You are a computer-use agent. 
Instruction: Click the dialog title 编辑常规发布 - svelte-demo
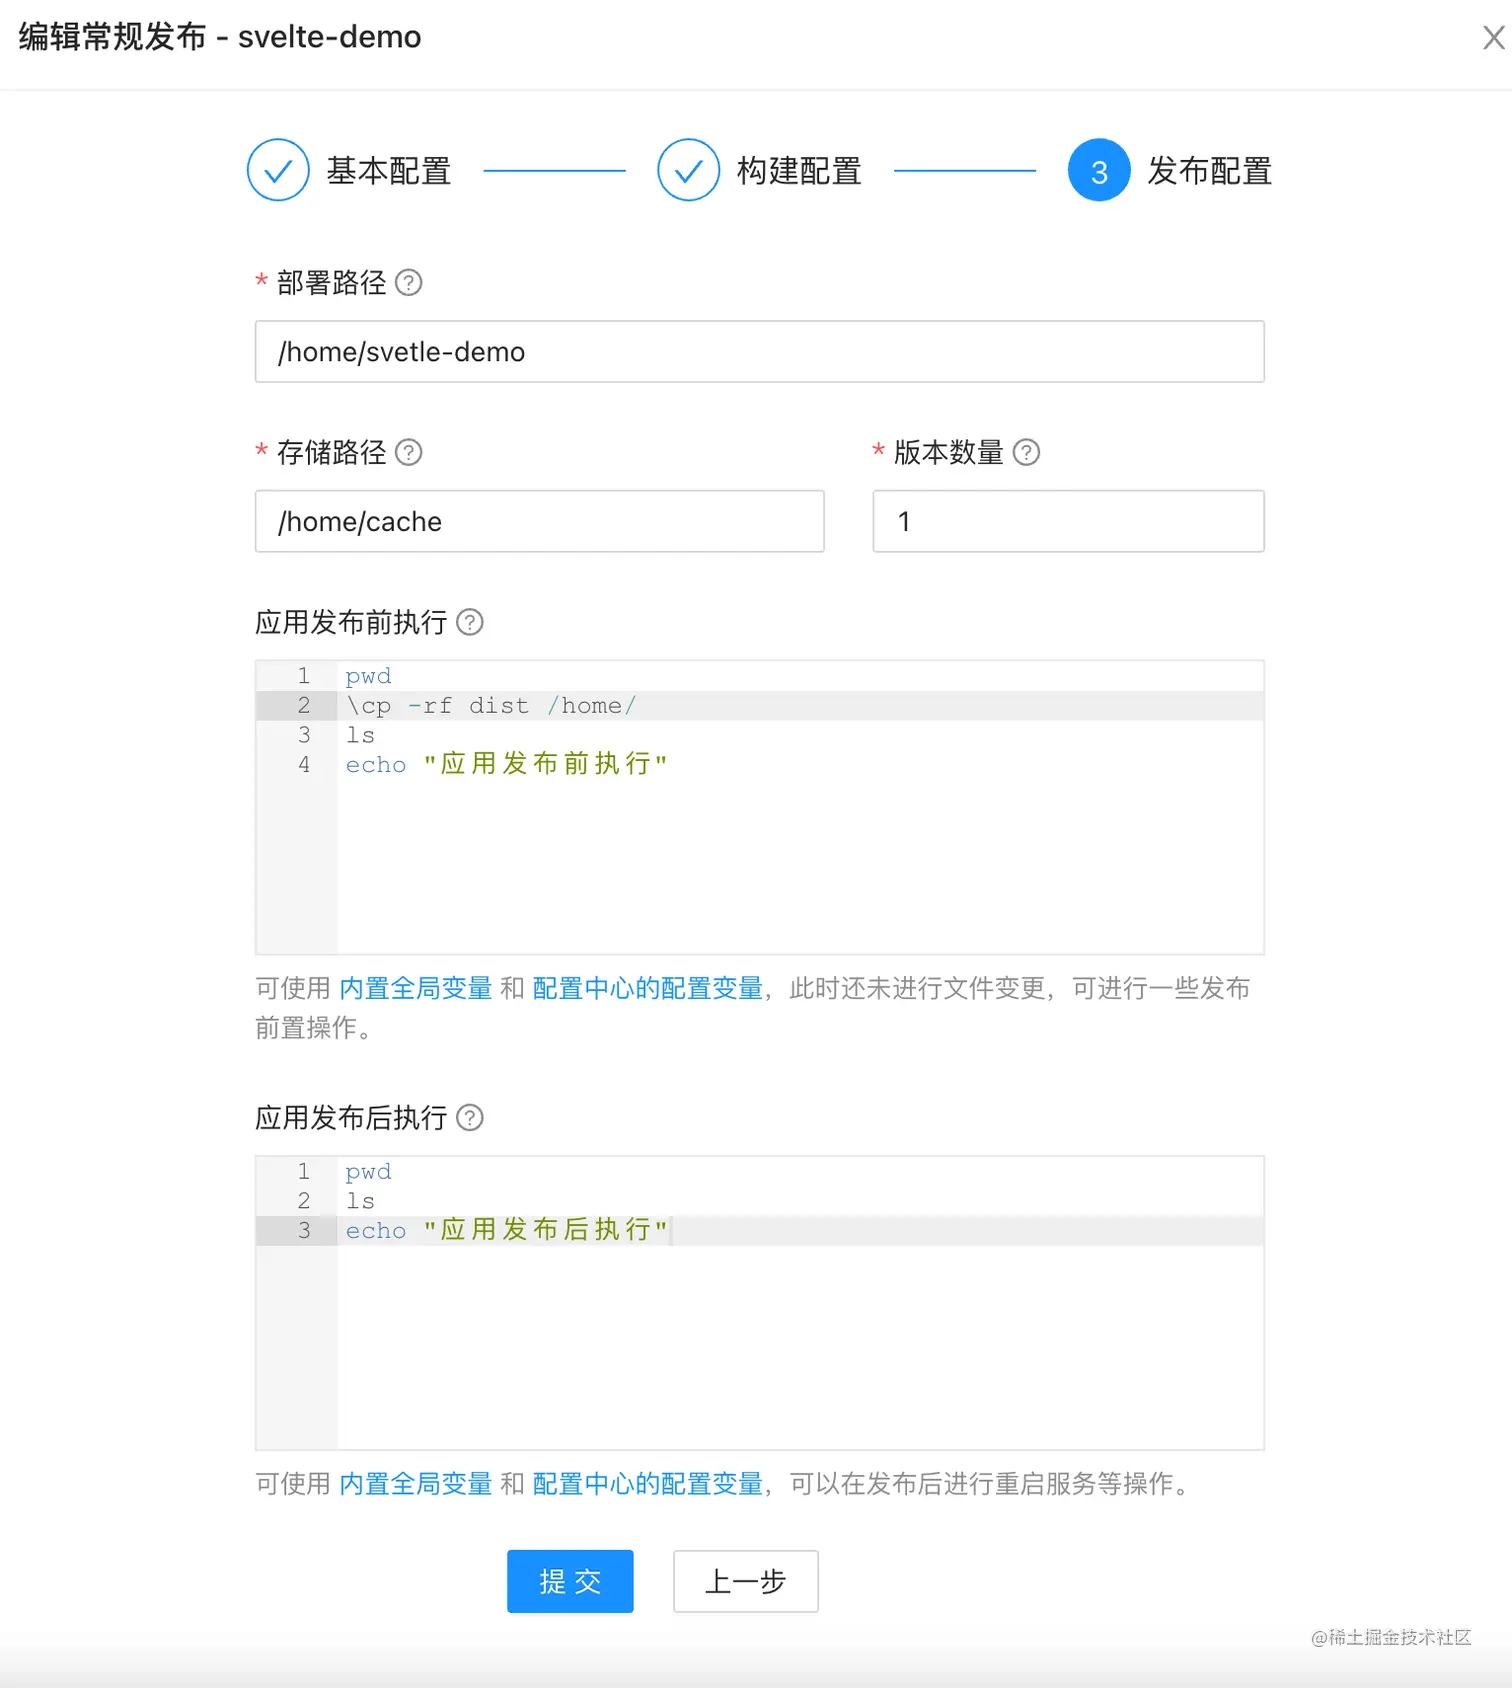coord(220,37)
